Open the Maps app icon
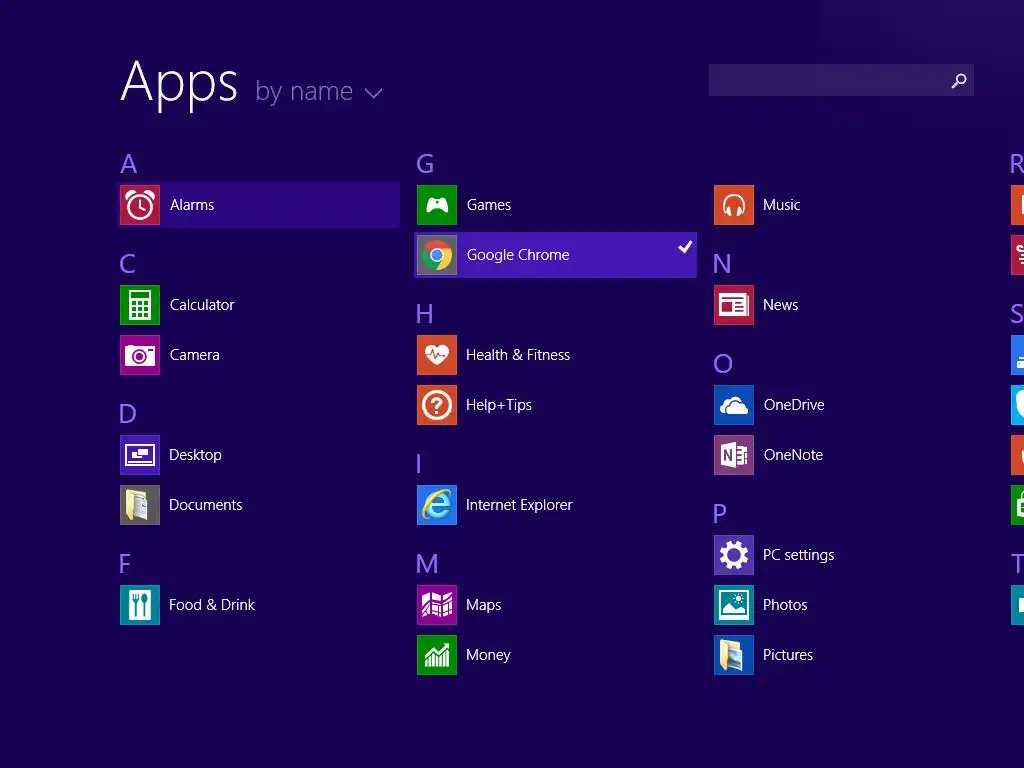Image resolution: width=1024 pixels, height=768 pixels. point(437,605)
